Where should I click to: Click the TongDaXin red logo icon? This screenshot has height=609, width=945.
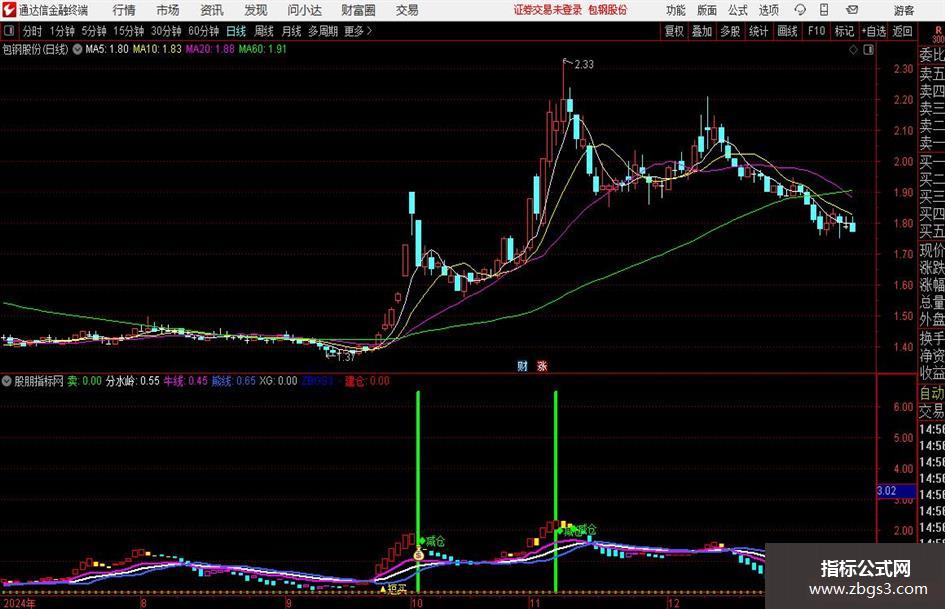pyautogui.click(x=9, y=10)
